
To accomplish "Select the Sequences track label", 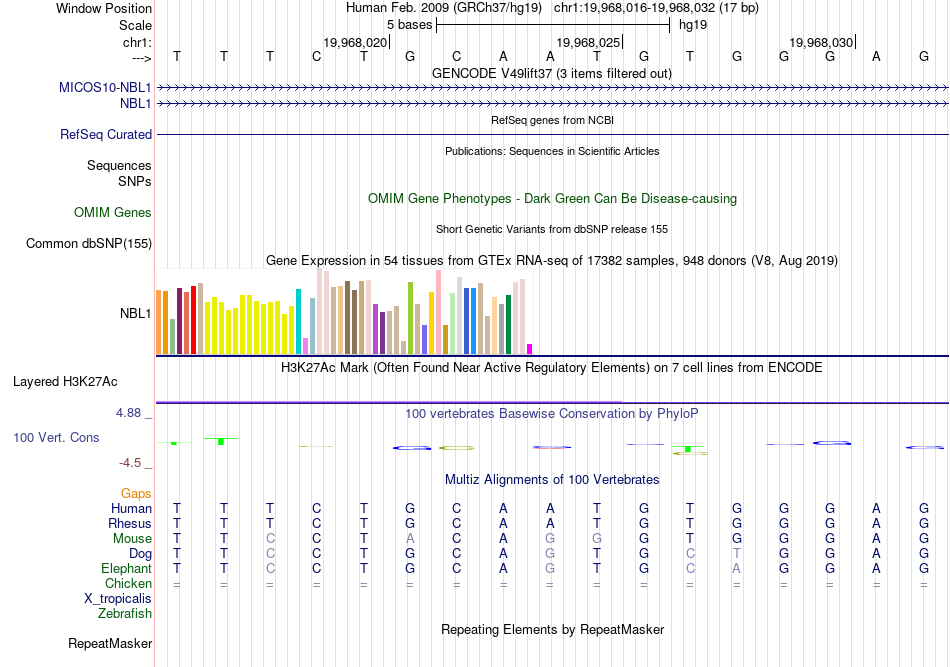I will (x=119, y=165).
